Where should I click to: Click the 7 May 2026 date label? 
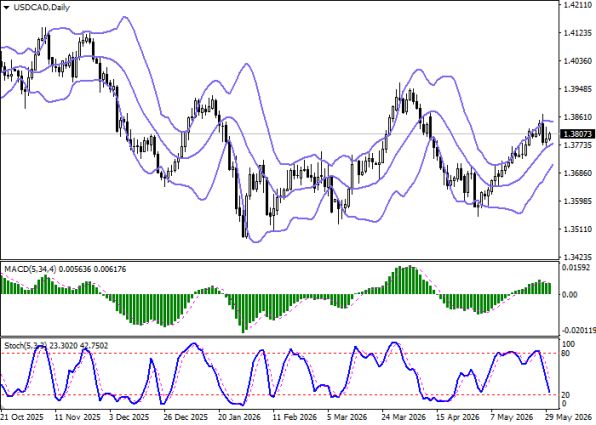point(511,417)
